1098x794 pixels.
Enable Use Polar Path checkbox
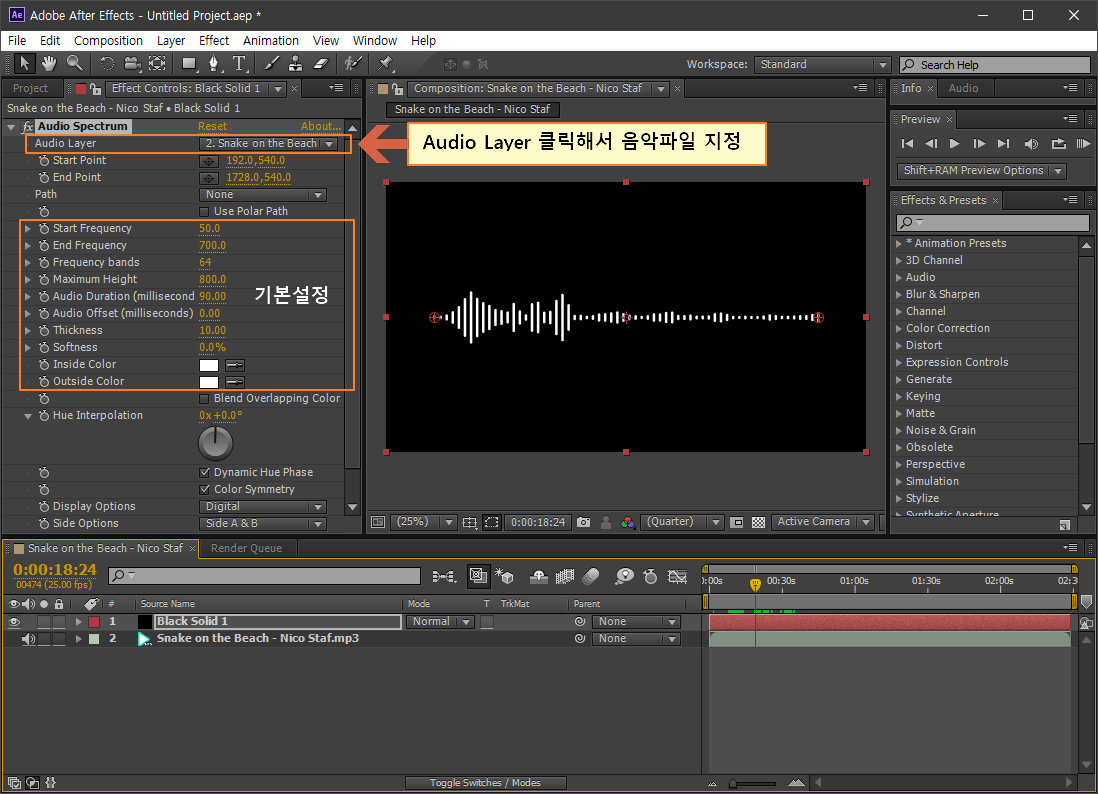point(204,211)
